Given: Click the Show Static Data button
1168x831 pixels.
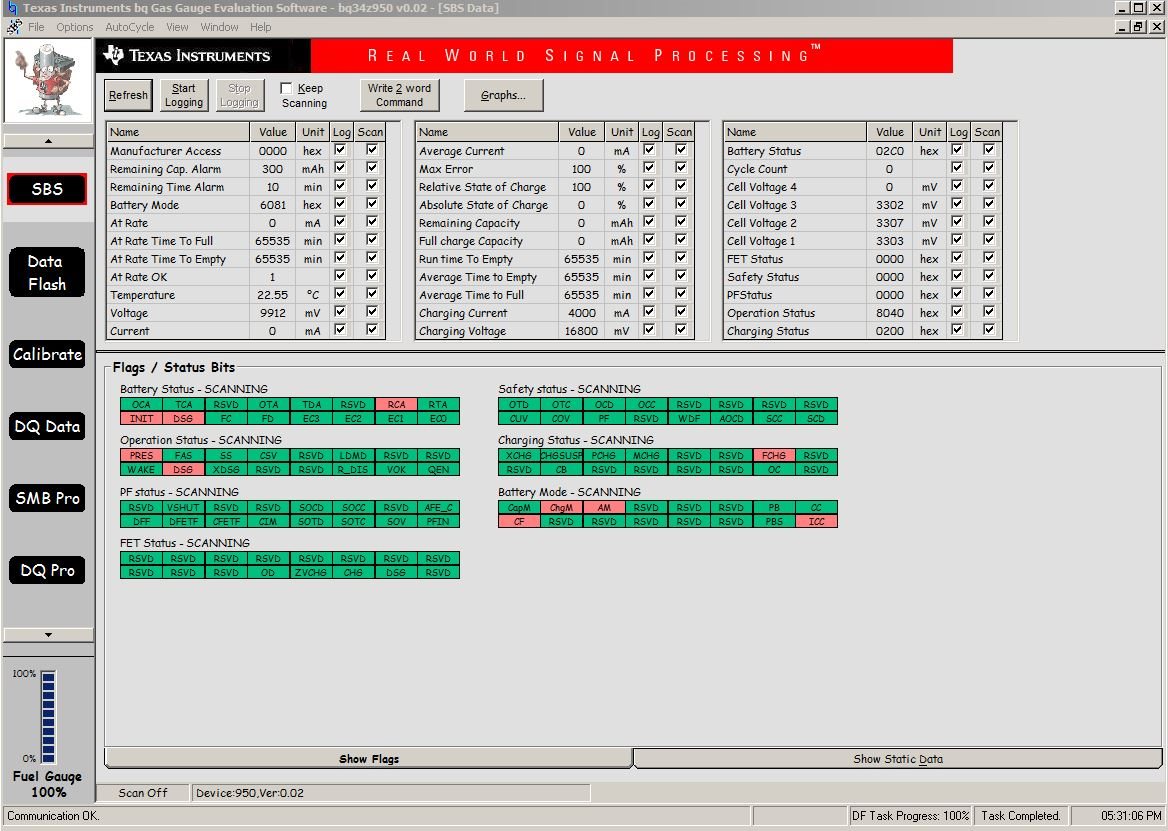Looking at the screenshot, I should 898,759.
